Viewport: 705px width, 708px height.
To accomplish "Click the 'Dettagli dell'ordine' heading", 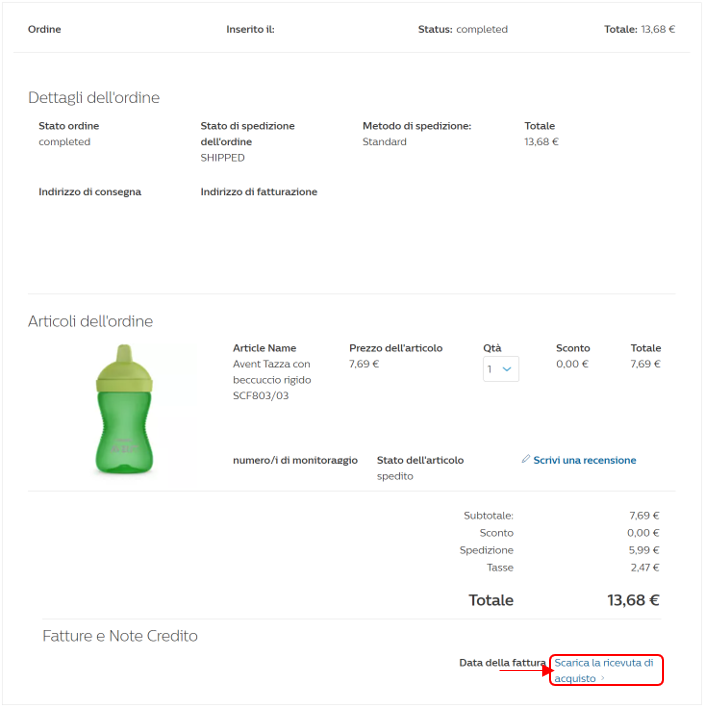I will [x=94, y=98].
